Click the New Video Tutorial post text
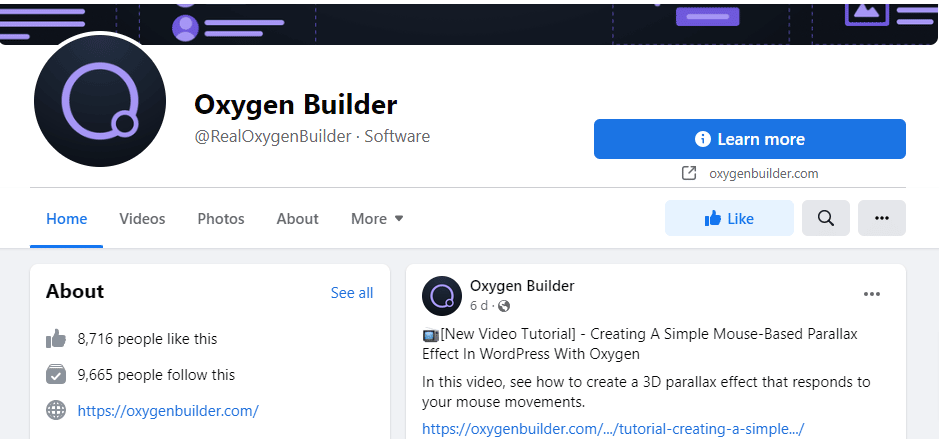The image size is (939, 439). click(640, 344)
